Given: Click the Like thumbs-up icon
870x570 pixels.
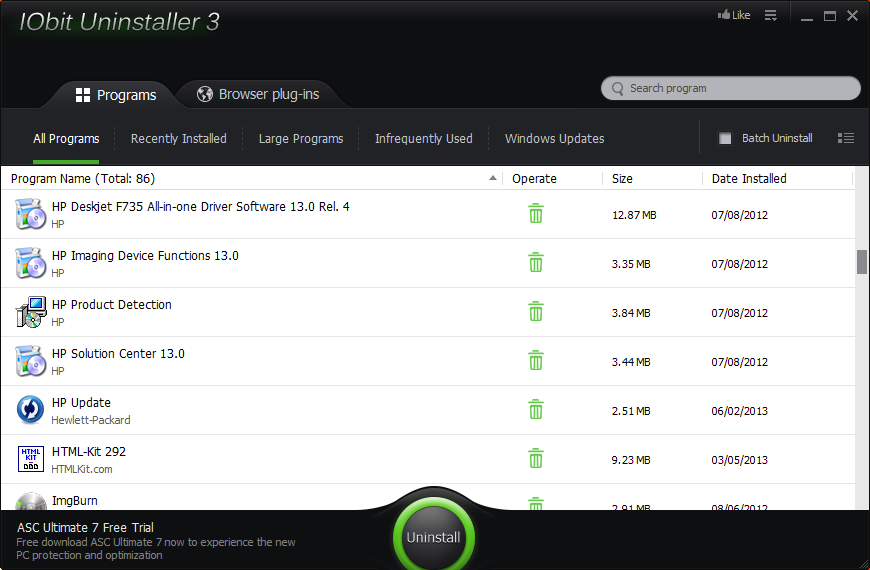Looking at the screenshot, I should (724, 15).
